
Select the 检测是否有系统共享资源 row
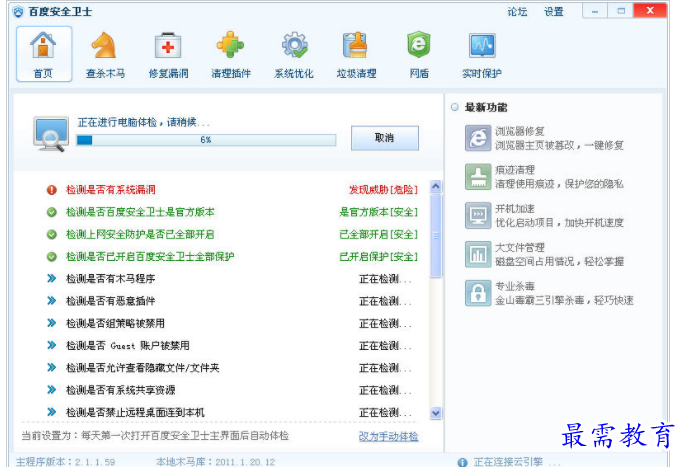point(231,390)
